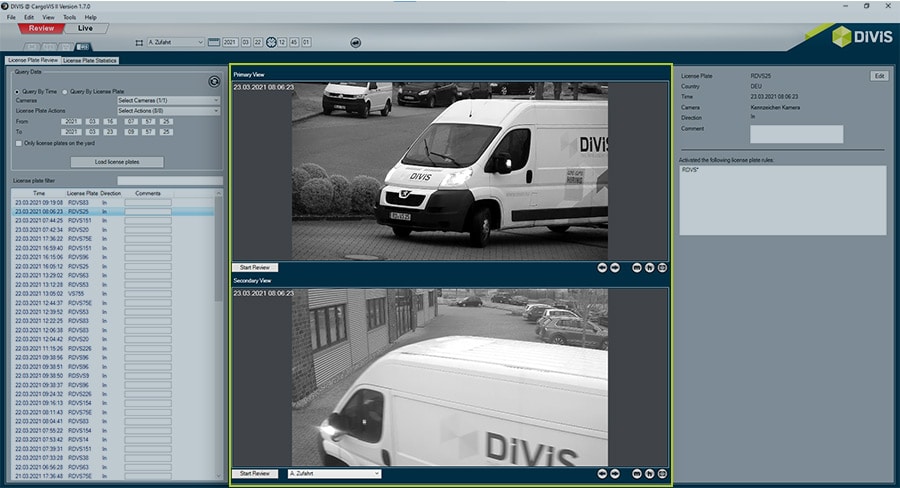Click the Comment text box in details panel
Viewport: 900px width, 488px height.
tap(797, 134)
